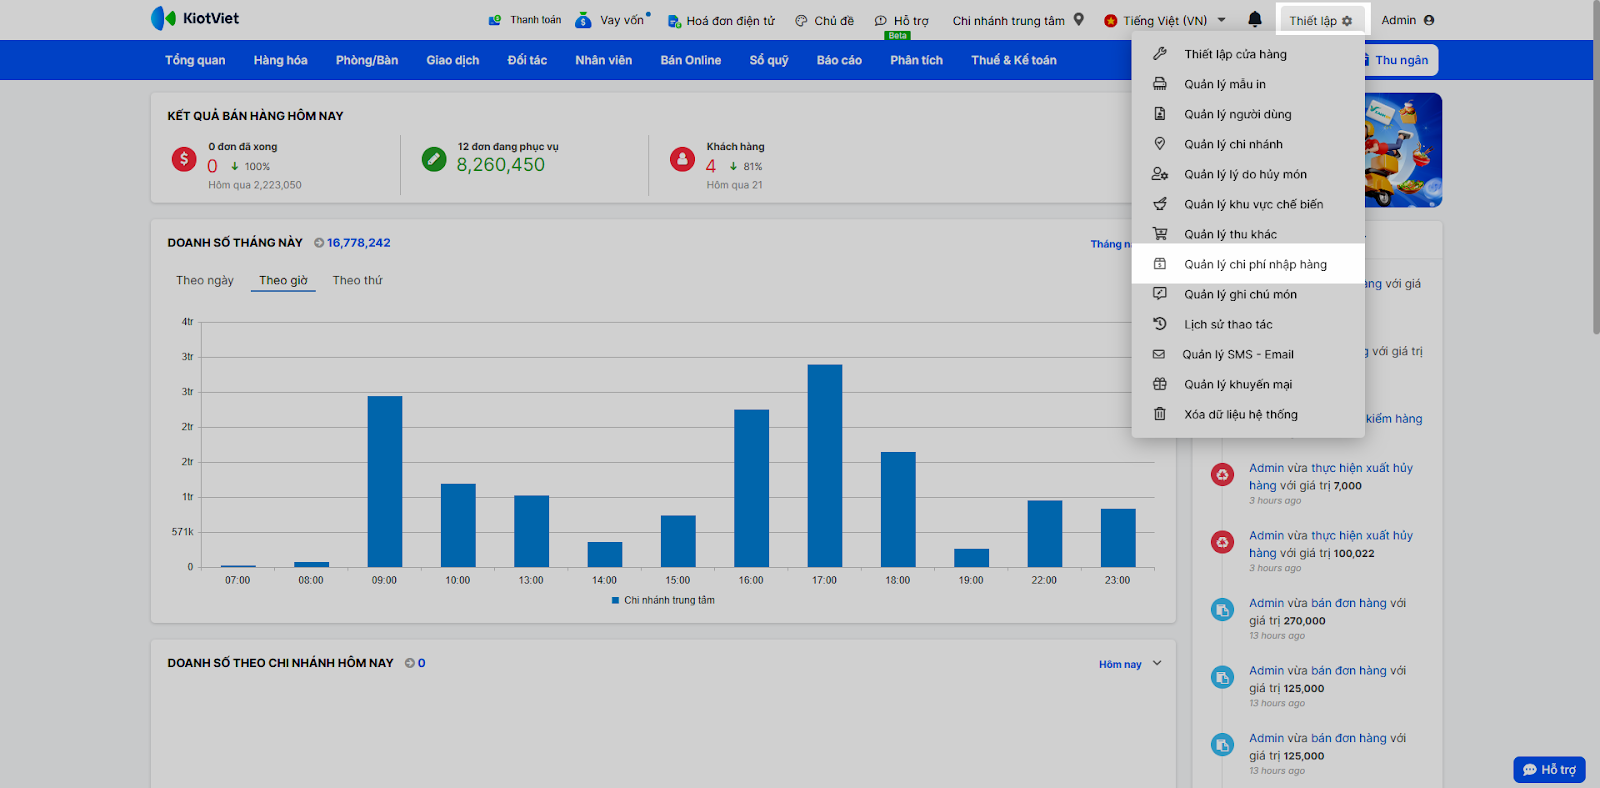Click the icon beside Quản lý lý do hủy món

(x=1160, y=174)
